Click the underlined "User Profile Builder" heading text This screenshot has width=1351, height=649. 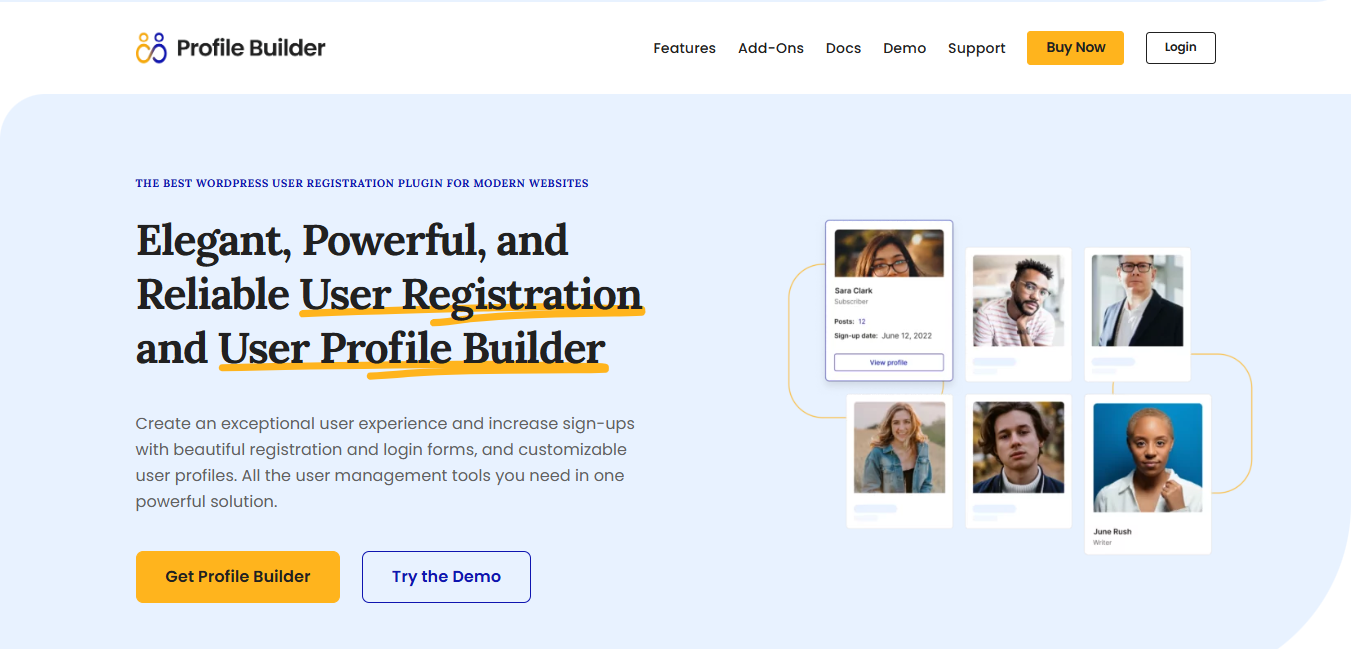click(412, 349)
